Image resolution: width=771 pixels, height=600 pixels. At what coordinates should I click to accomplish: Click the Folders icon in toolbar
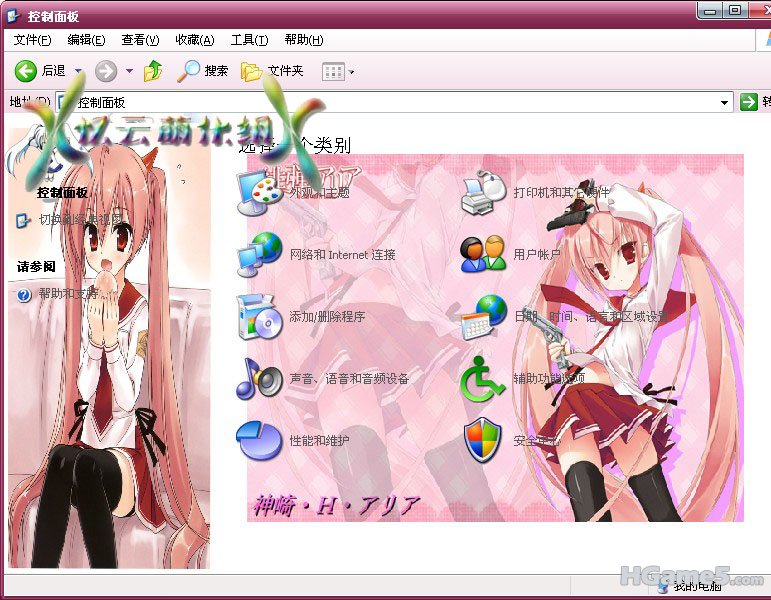coord(251,72)
